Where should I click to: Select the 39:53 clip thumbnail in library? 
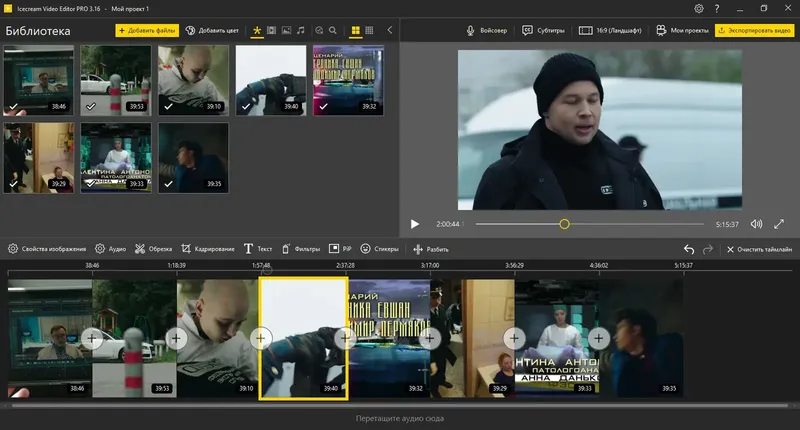click(115, 80)
